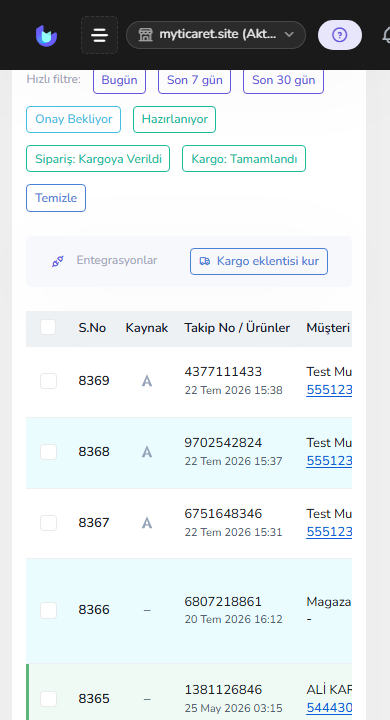Click date 22 Tem 2026 15:31

point(233,533)
